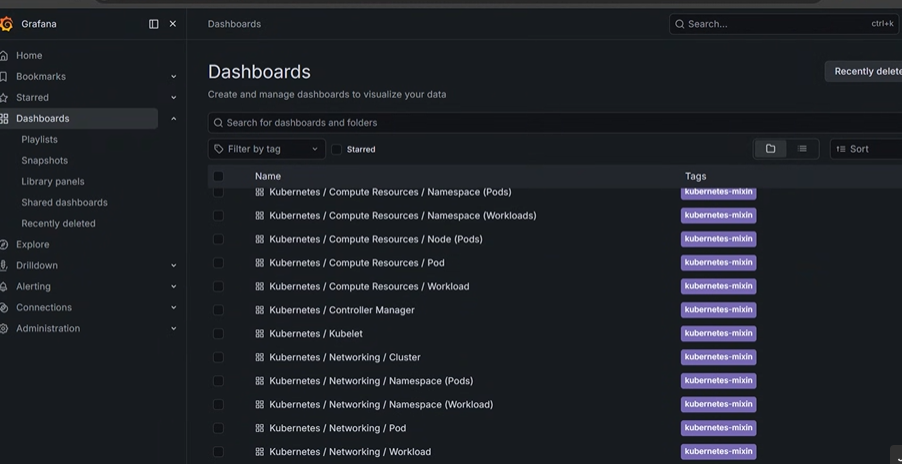Open Playlists in sidebar
The width and height of the screenshot is (902, 464).
(39, 140)
